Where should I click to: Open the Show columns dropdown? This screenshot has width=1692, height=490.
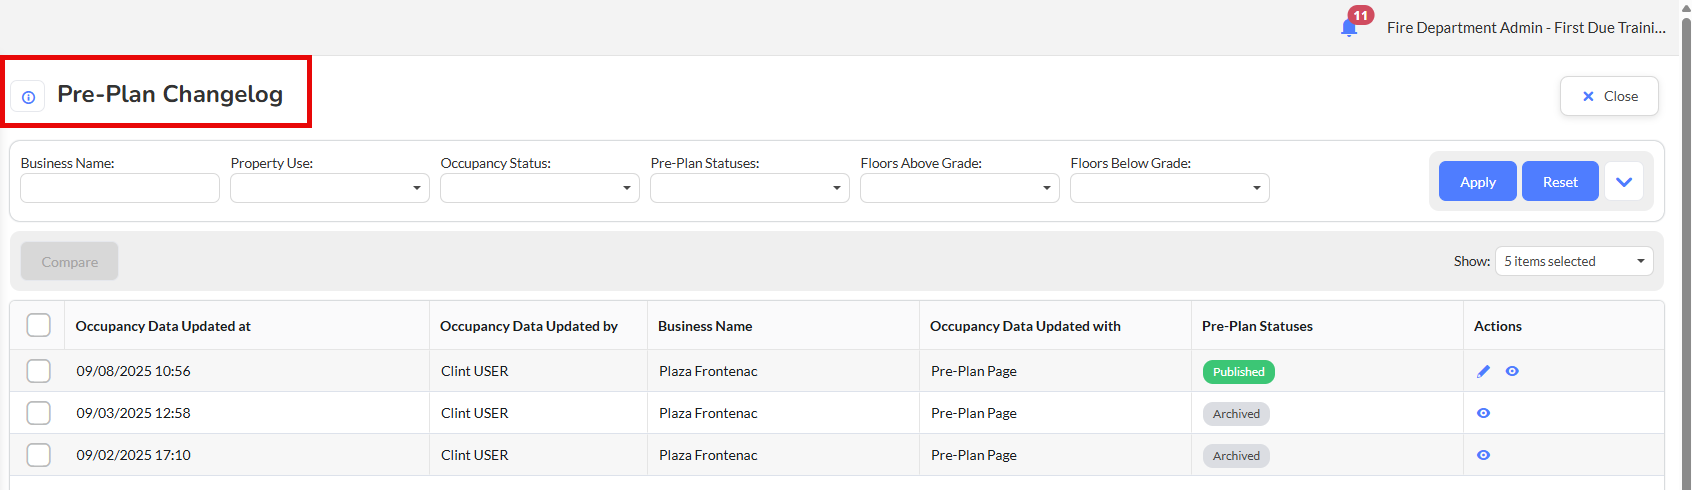[x=1573, y=261]
